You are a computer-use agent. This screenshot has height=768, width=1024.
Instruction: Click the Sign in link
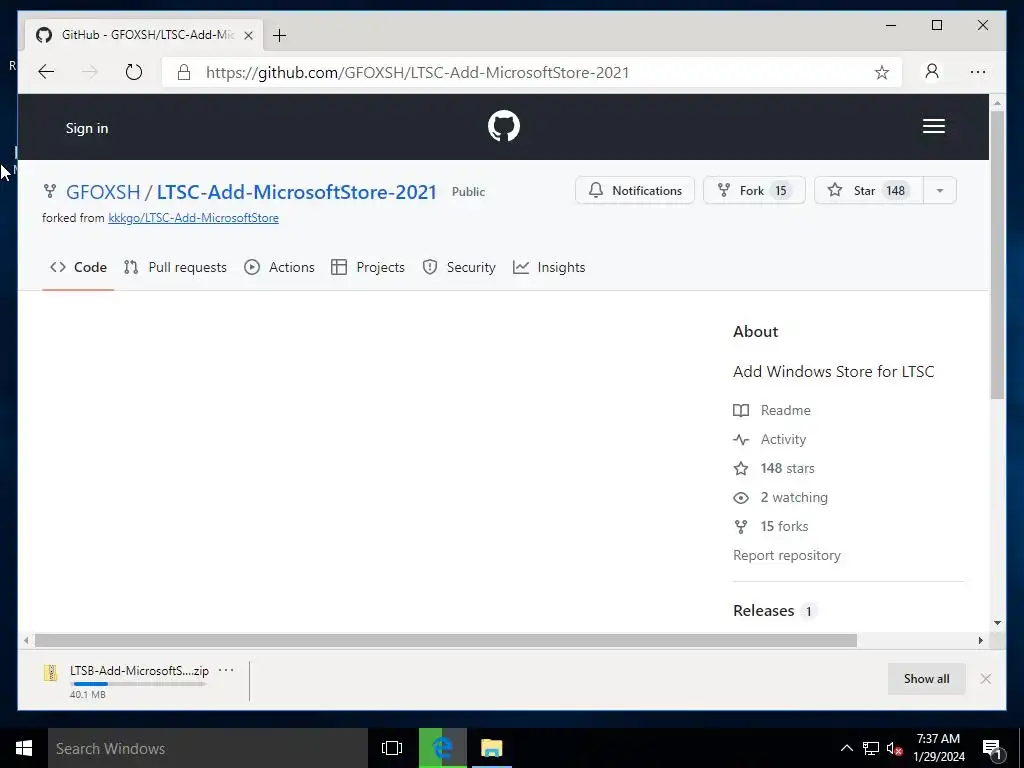87,128
